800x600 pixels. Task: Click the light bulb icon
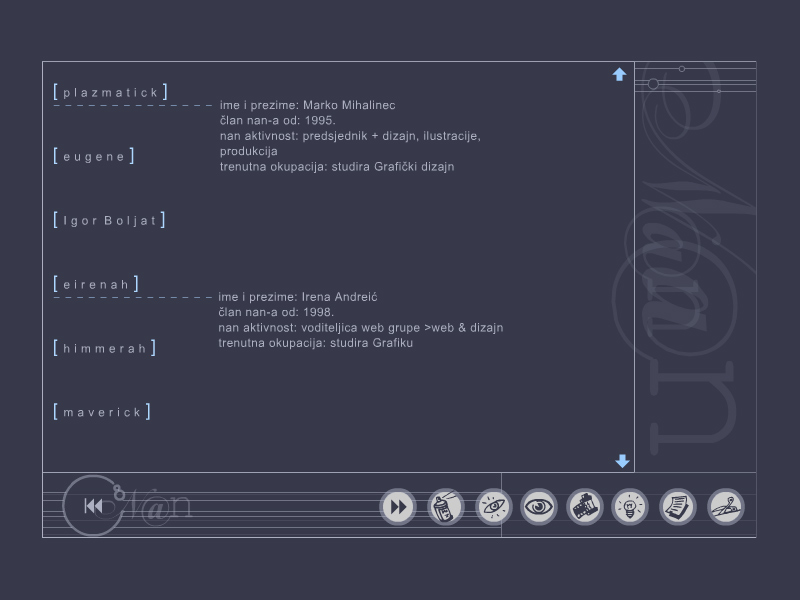[630, 507]
